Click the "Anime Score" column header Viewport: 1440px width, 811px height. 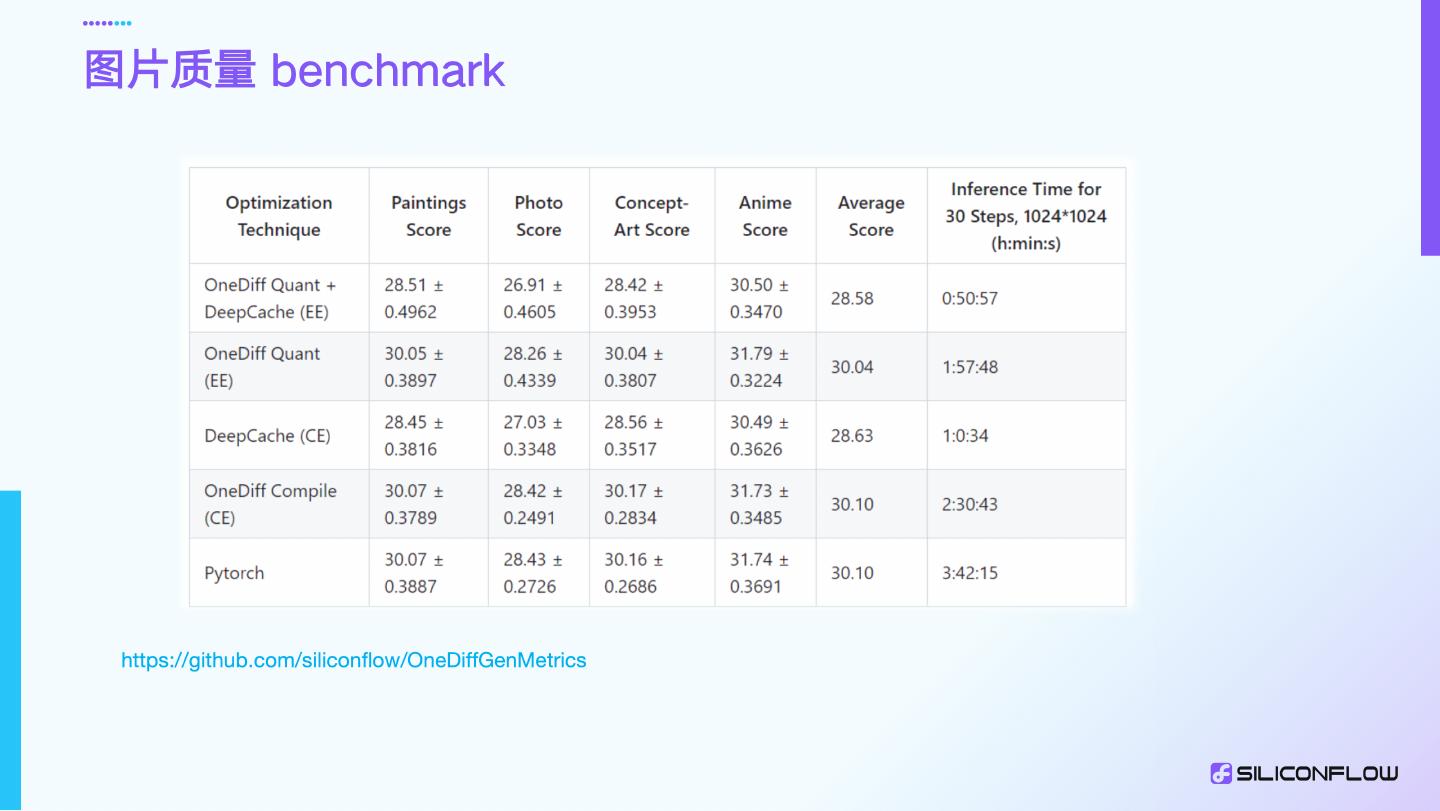click(765, 216)
